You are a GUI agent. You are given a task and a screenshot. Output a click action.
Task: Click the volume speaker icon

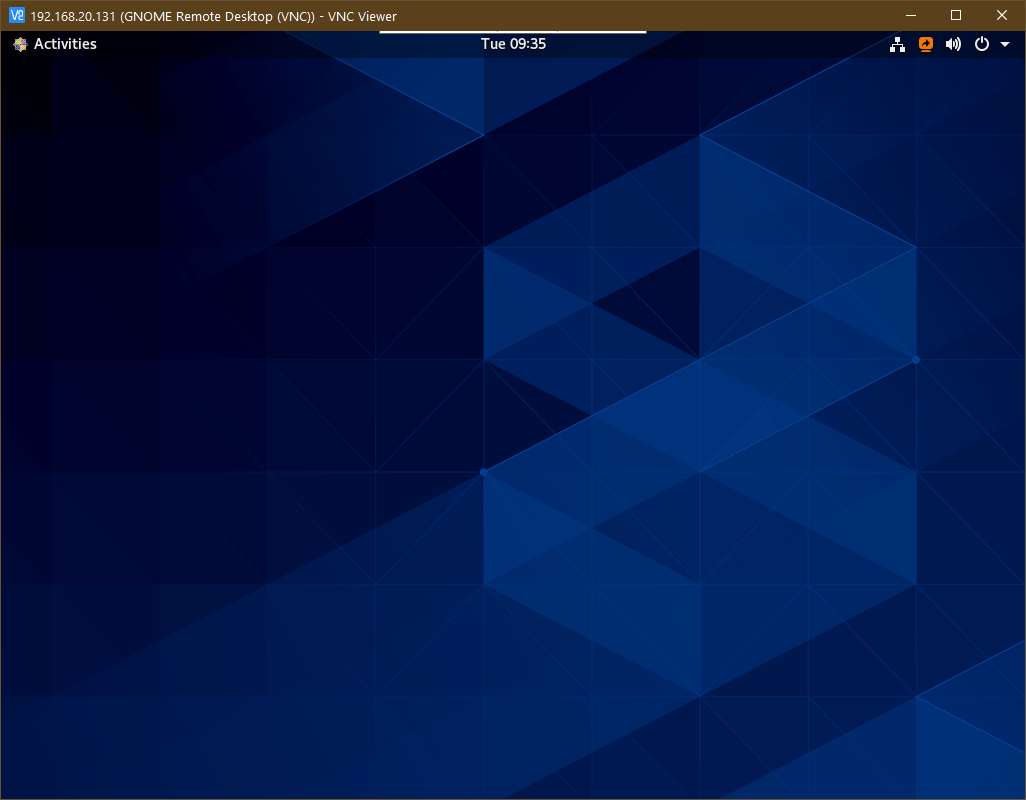click(x=953, y=44)
